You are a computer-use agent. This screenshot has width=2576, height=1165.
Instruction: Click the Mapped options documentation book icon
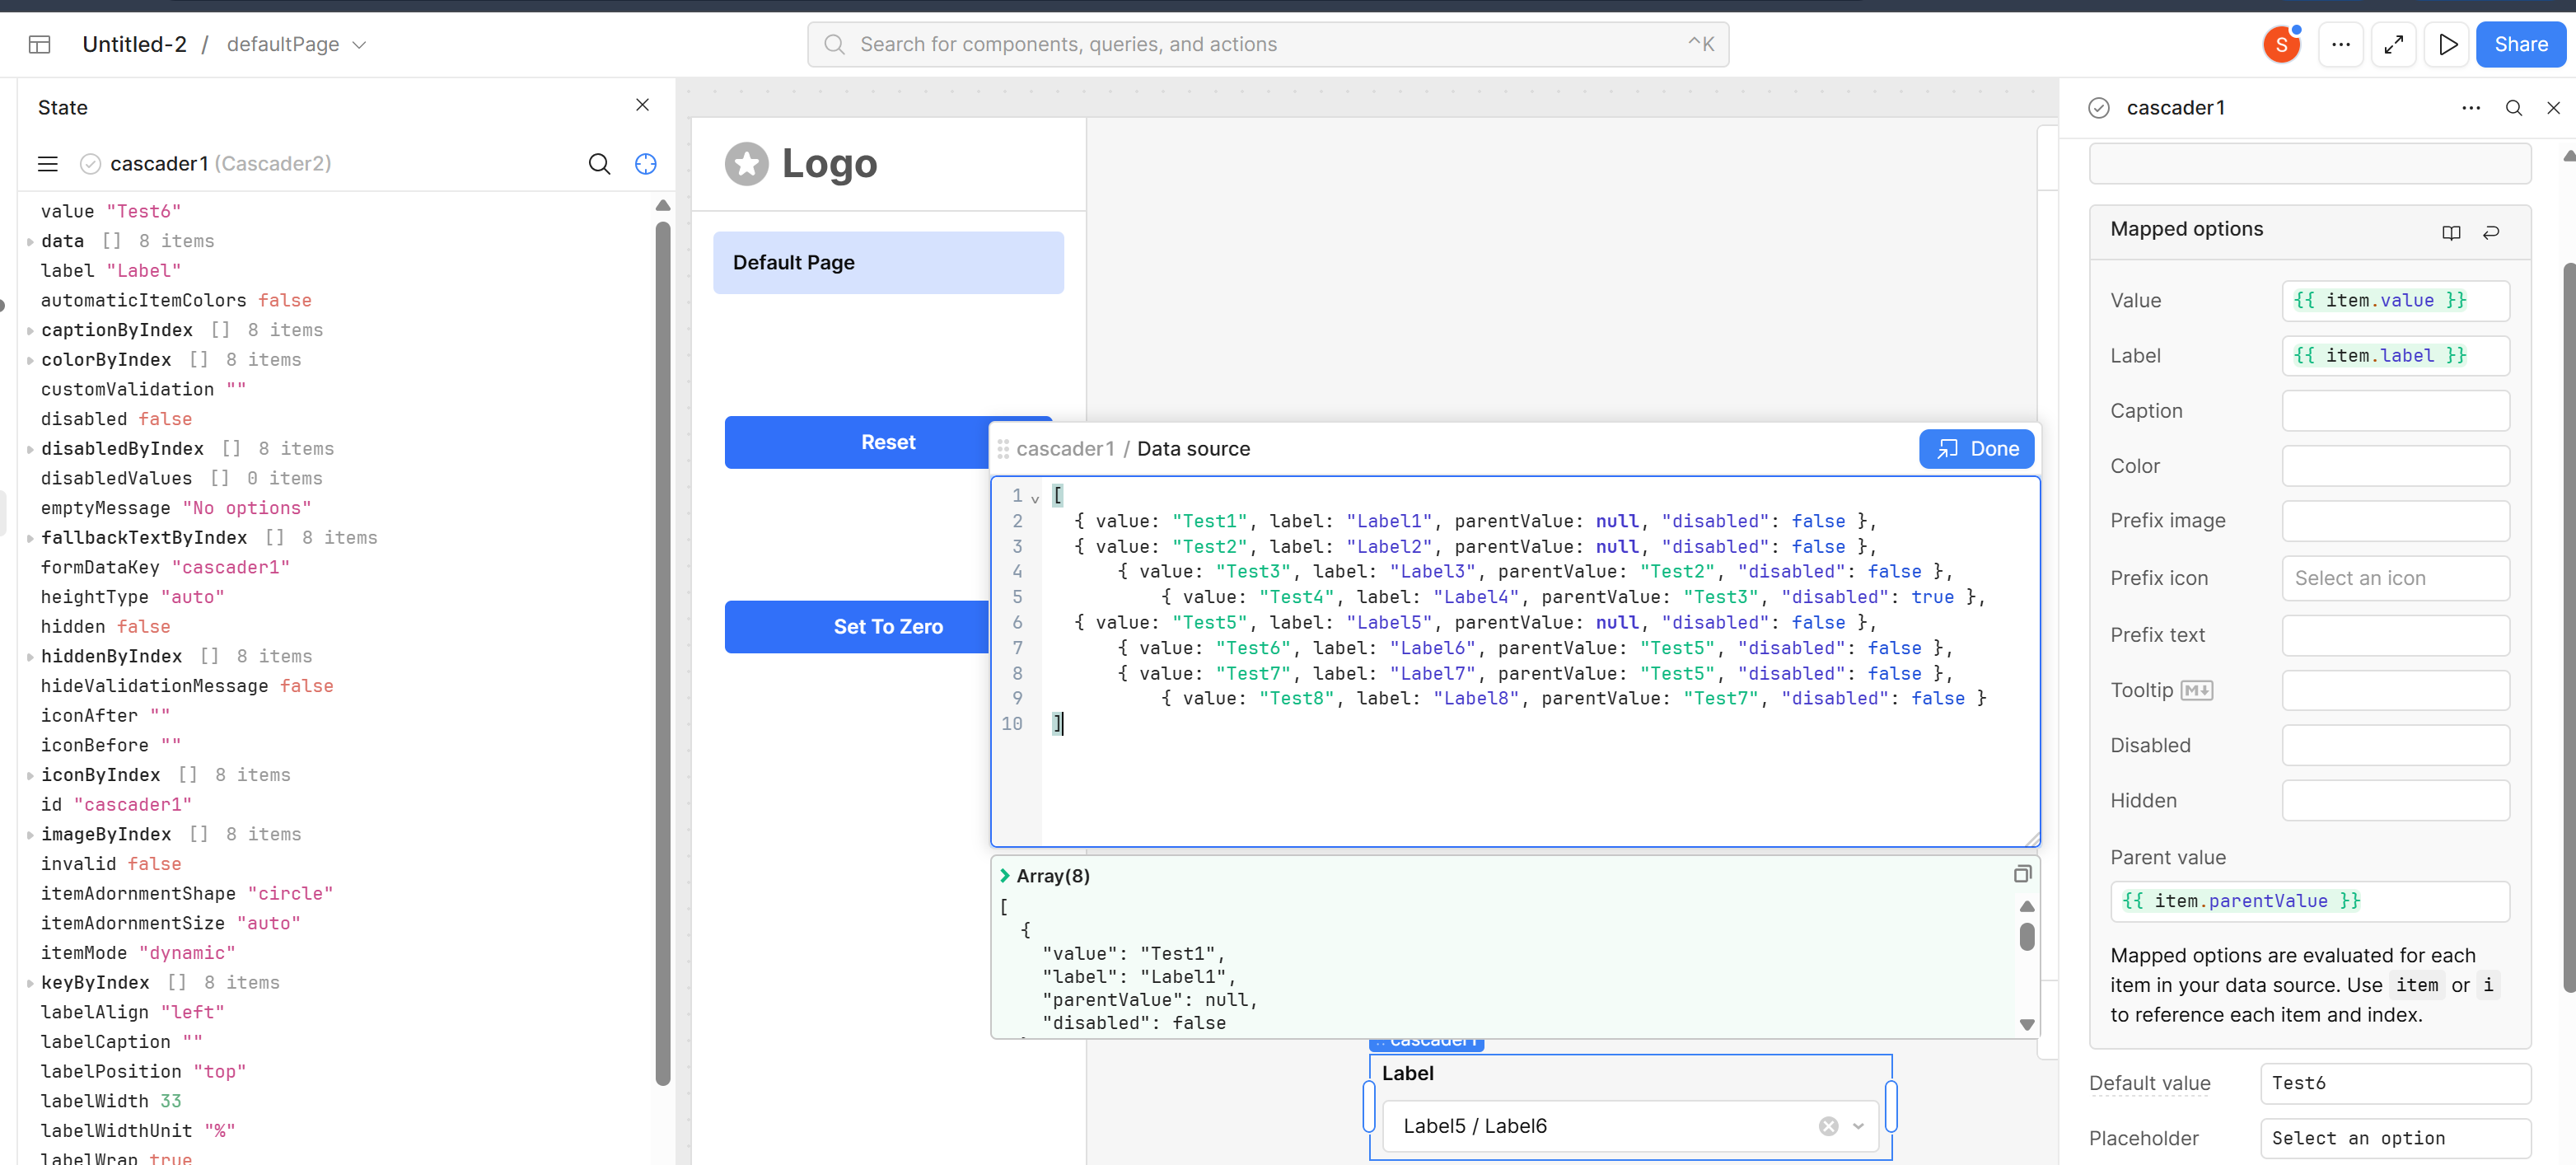click(x=2451, y=232)
